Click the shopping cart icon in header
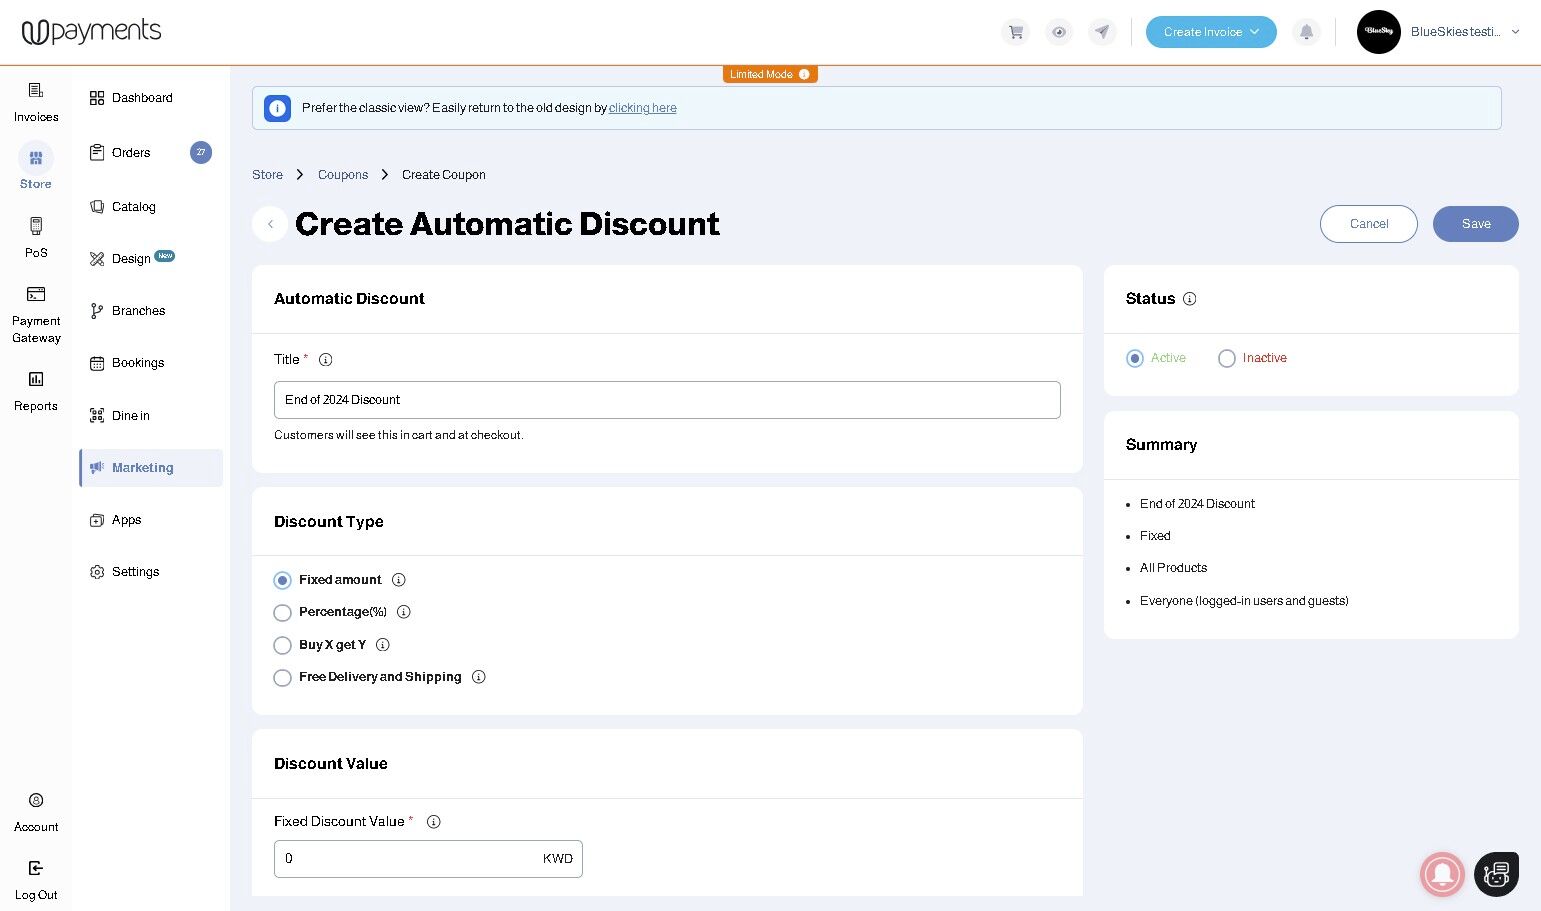The width and height of the screenshot is (1541, 911). 1015,32
